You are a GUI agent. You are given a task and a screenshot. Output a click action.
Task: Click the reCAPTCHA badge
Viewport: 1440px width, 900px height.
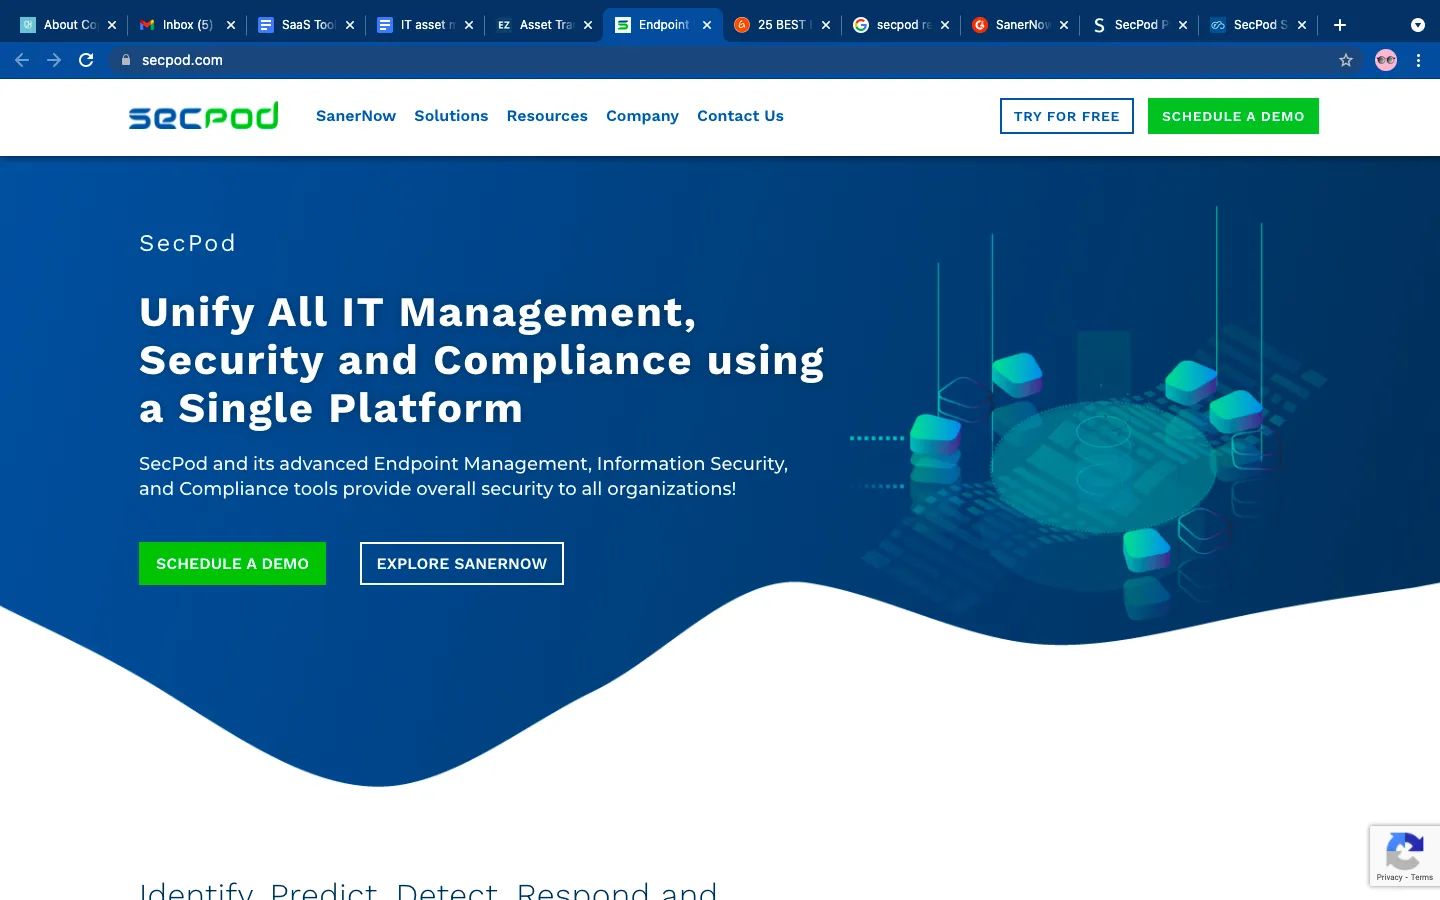1405,855
